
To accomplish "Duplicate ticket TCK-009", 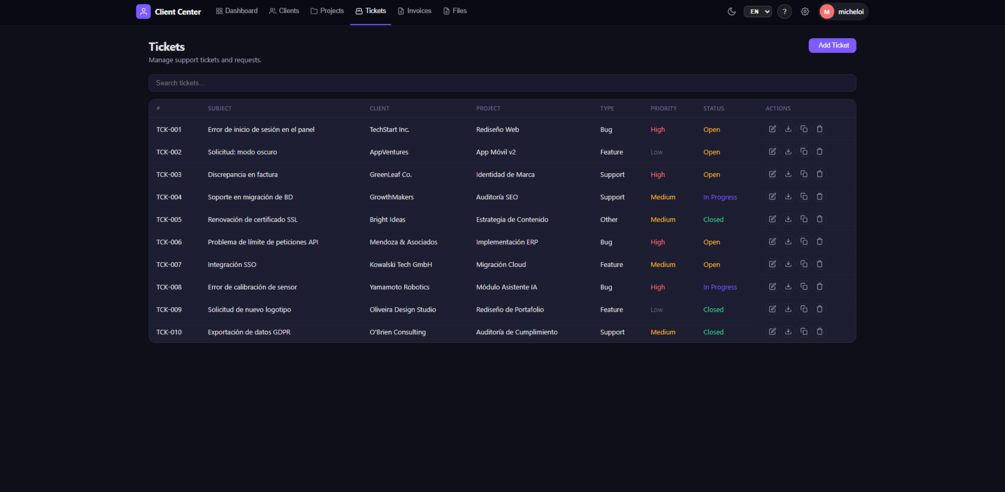I will pyautogui.click(x=804, y=309).
